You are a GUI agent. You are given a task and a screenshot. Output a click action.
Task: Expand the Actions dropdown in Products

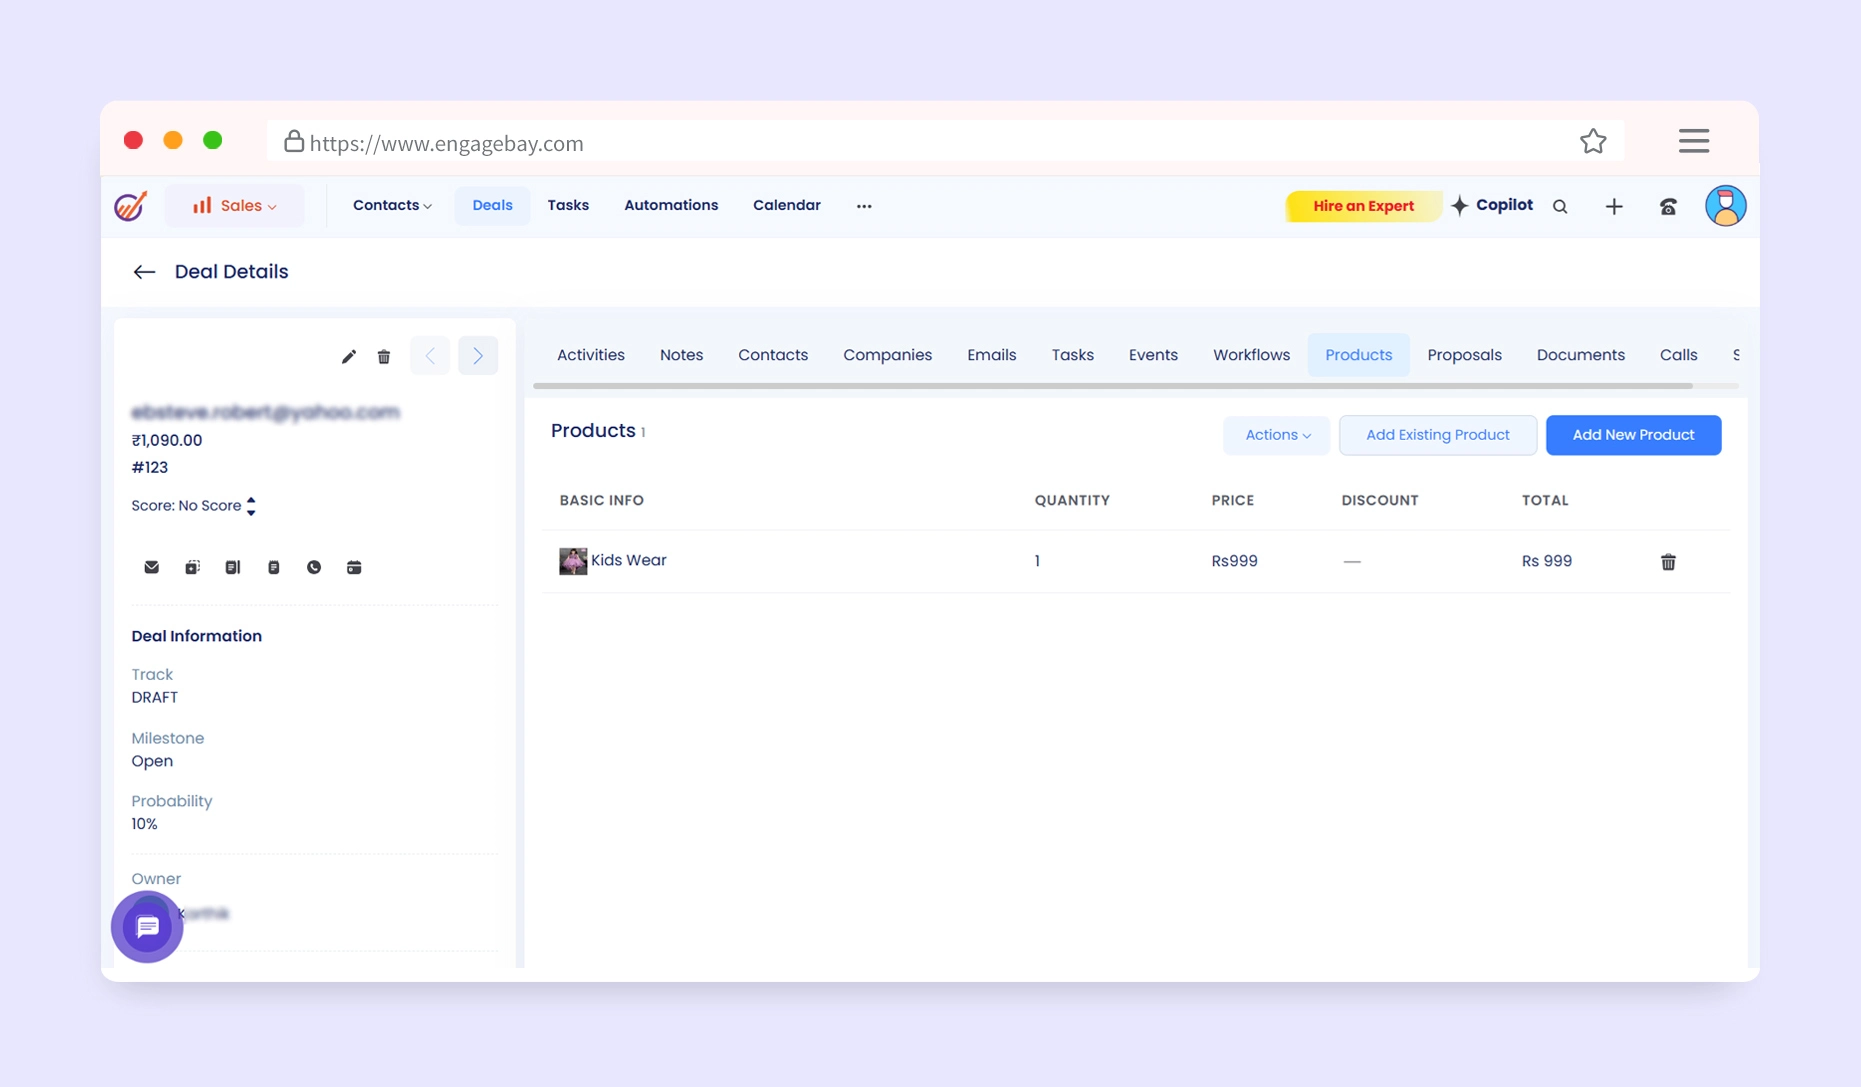click(x=1277, y=435)
